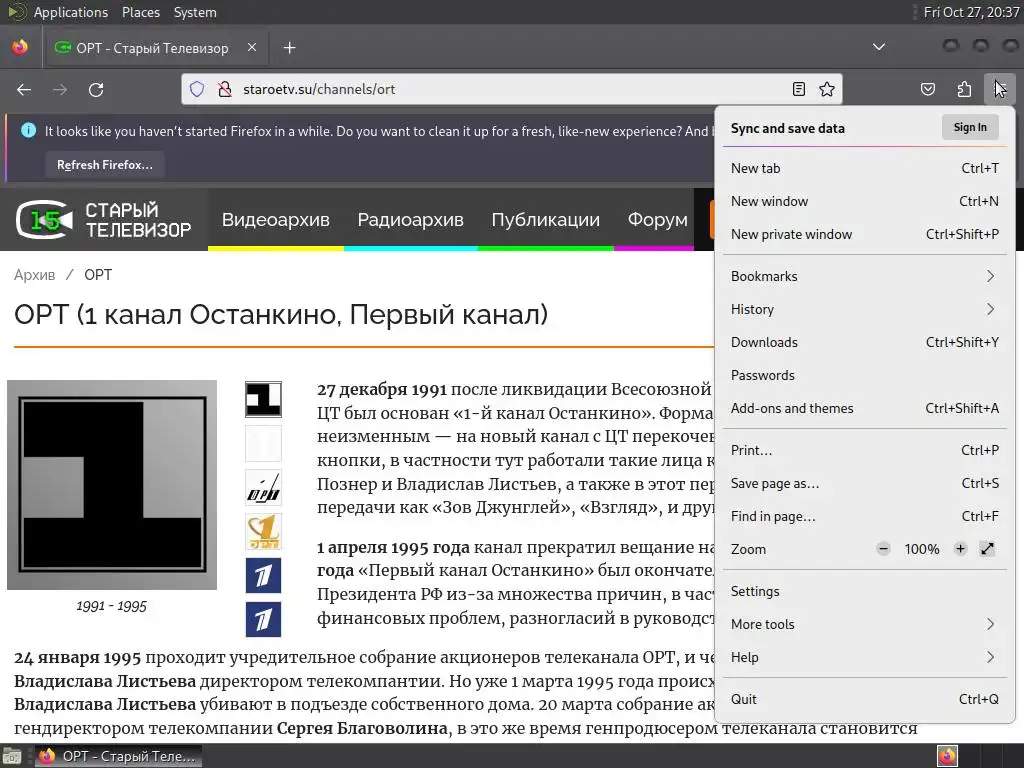Screen dimensions: 1024x768
Task: Reload the current page
Action: tap(96, 89)
